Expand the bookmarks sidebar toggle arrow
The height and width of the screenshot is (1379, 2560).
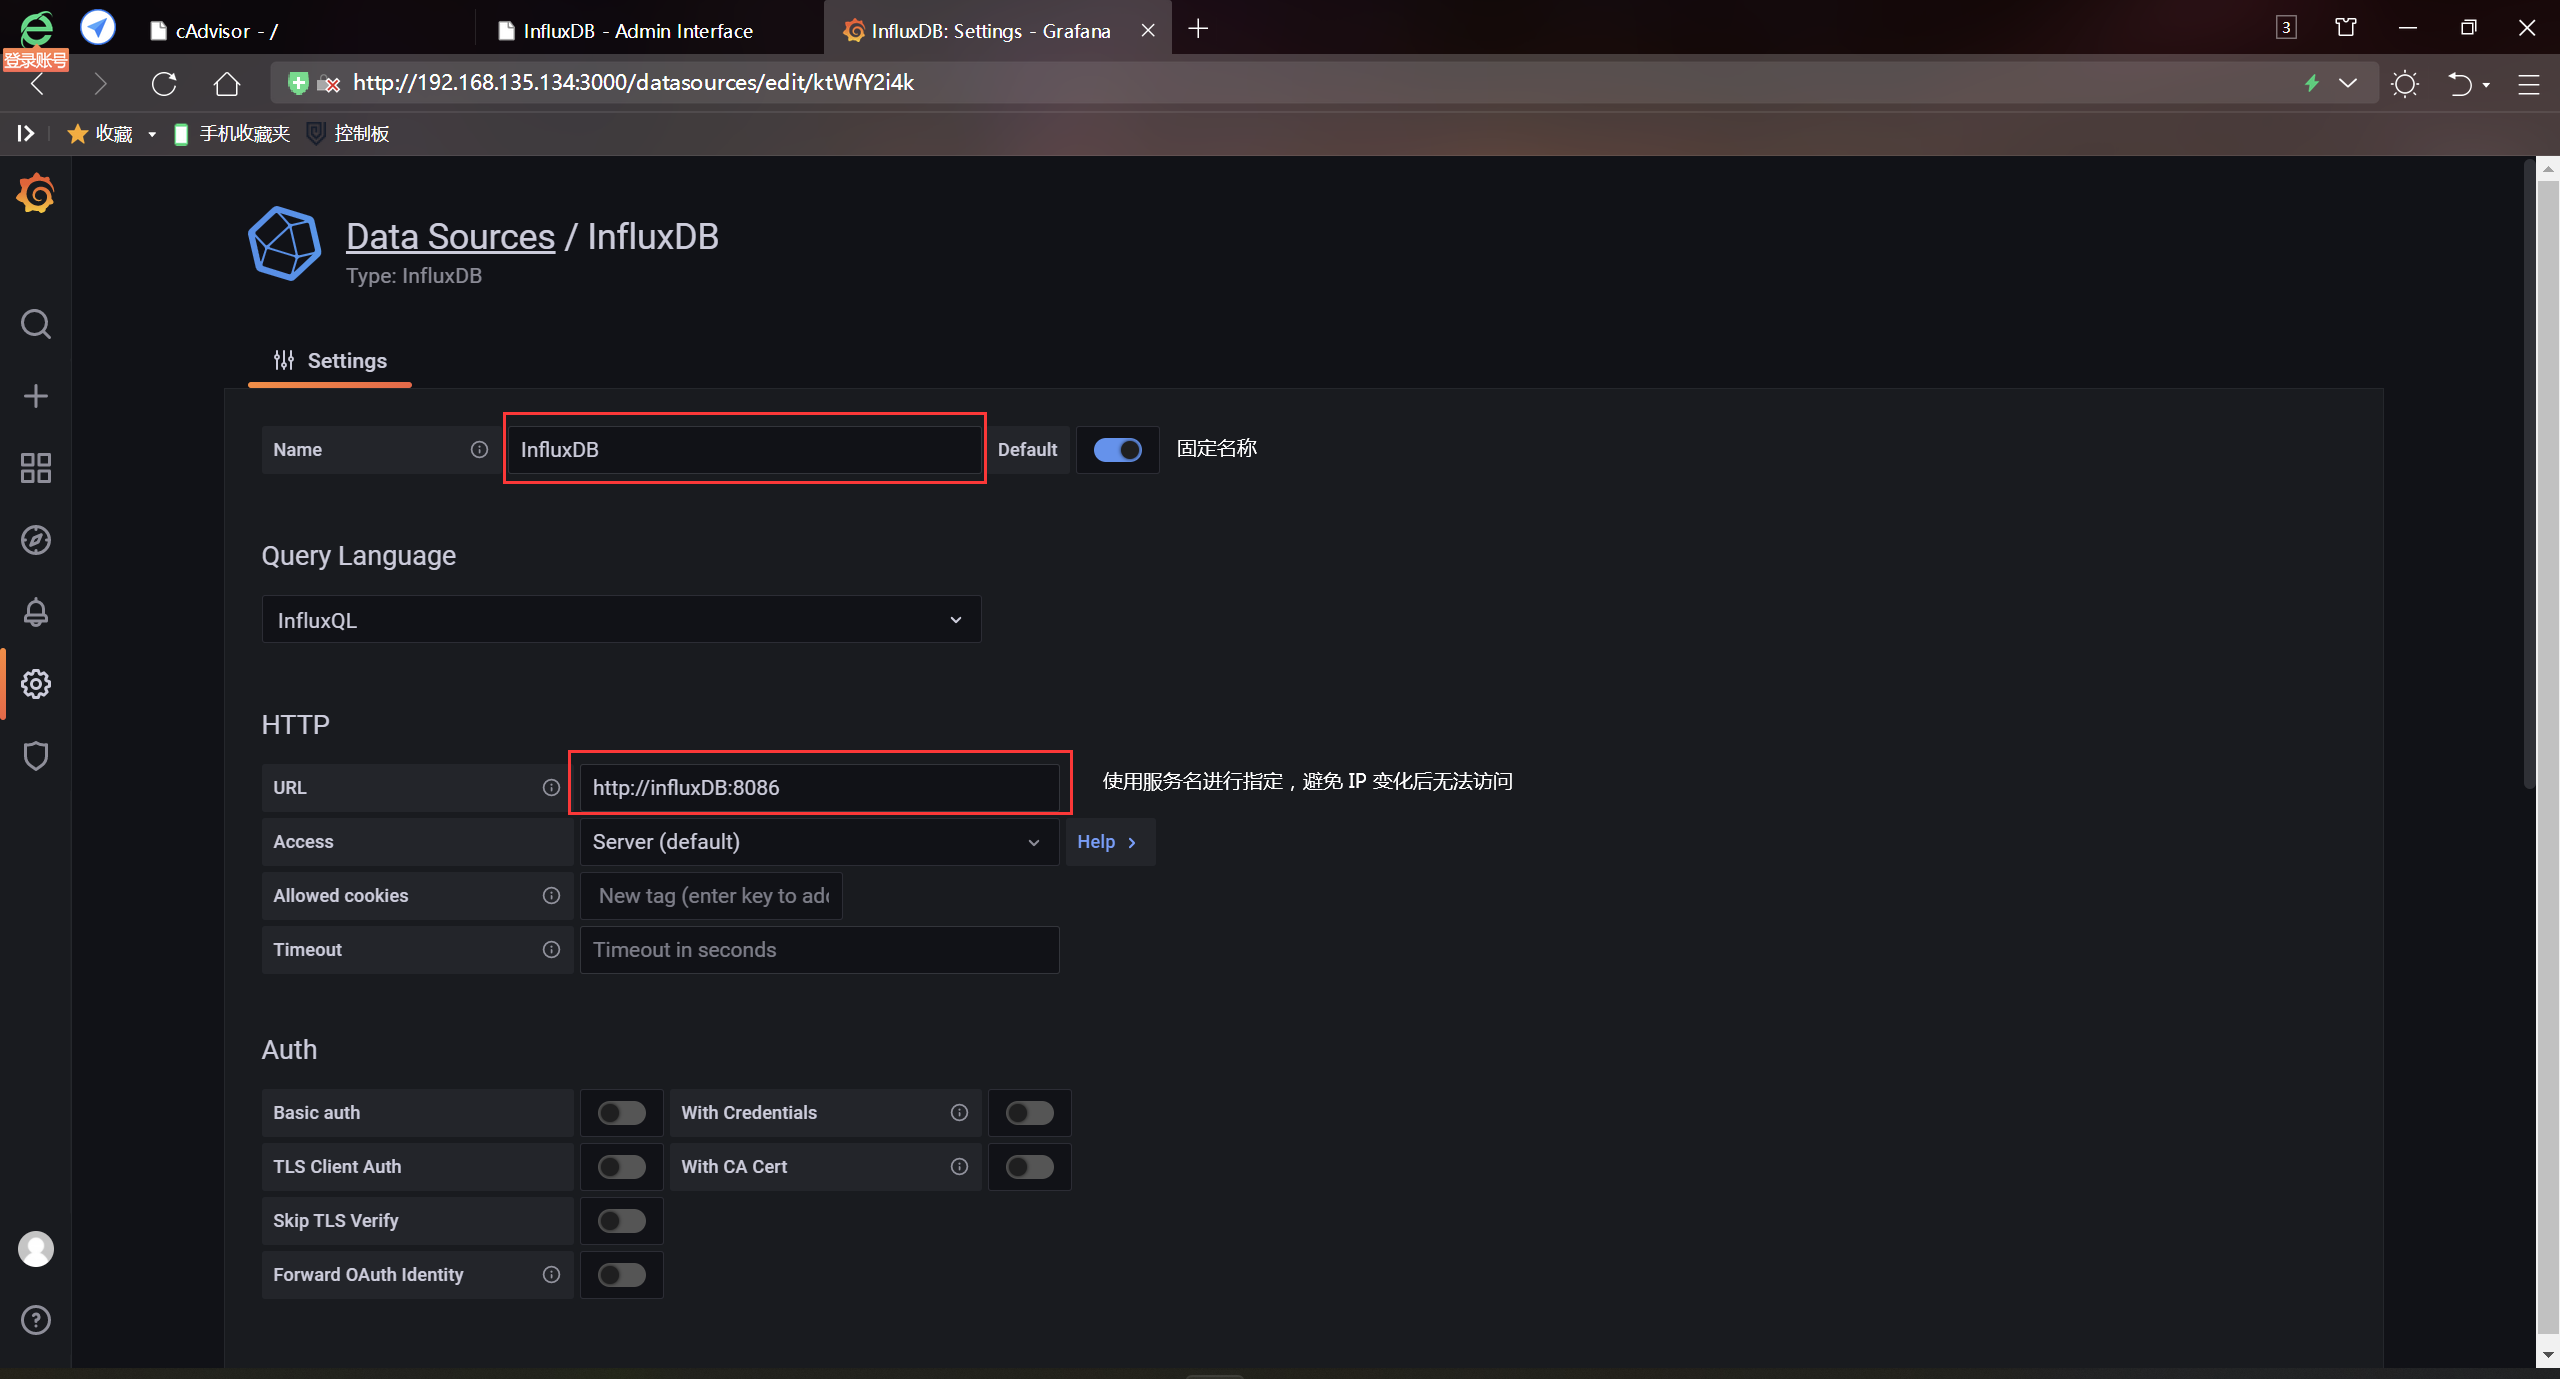(26, 133)
